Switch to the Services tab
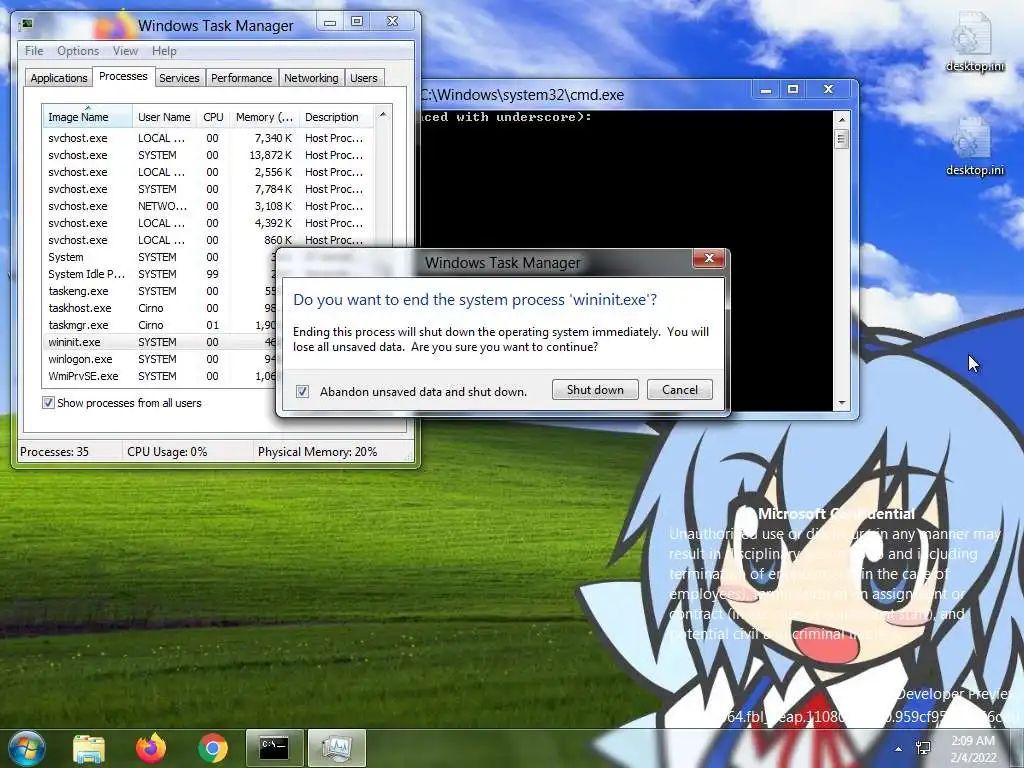1024x768 pixels. [179, 78]
